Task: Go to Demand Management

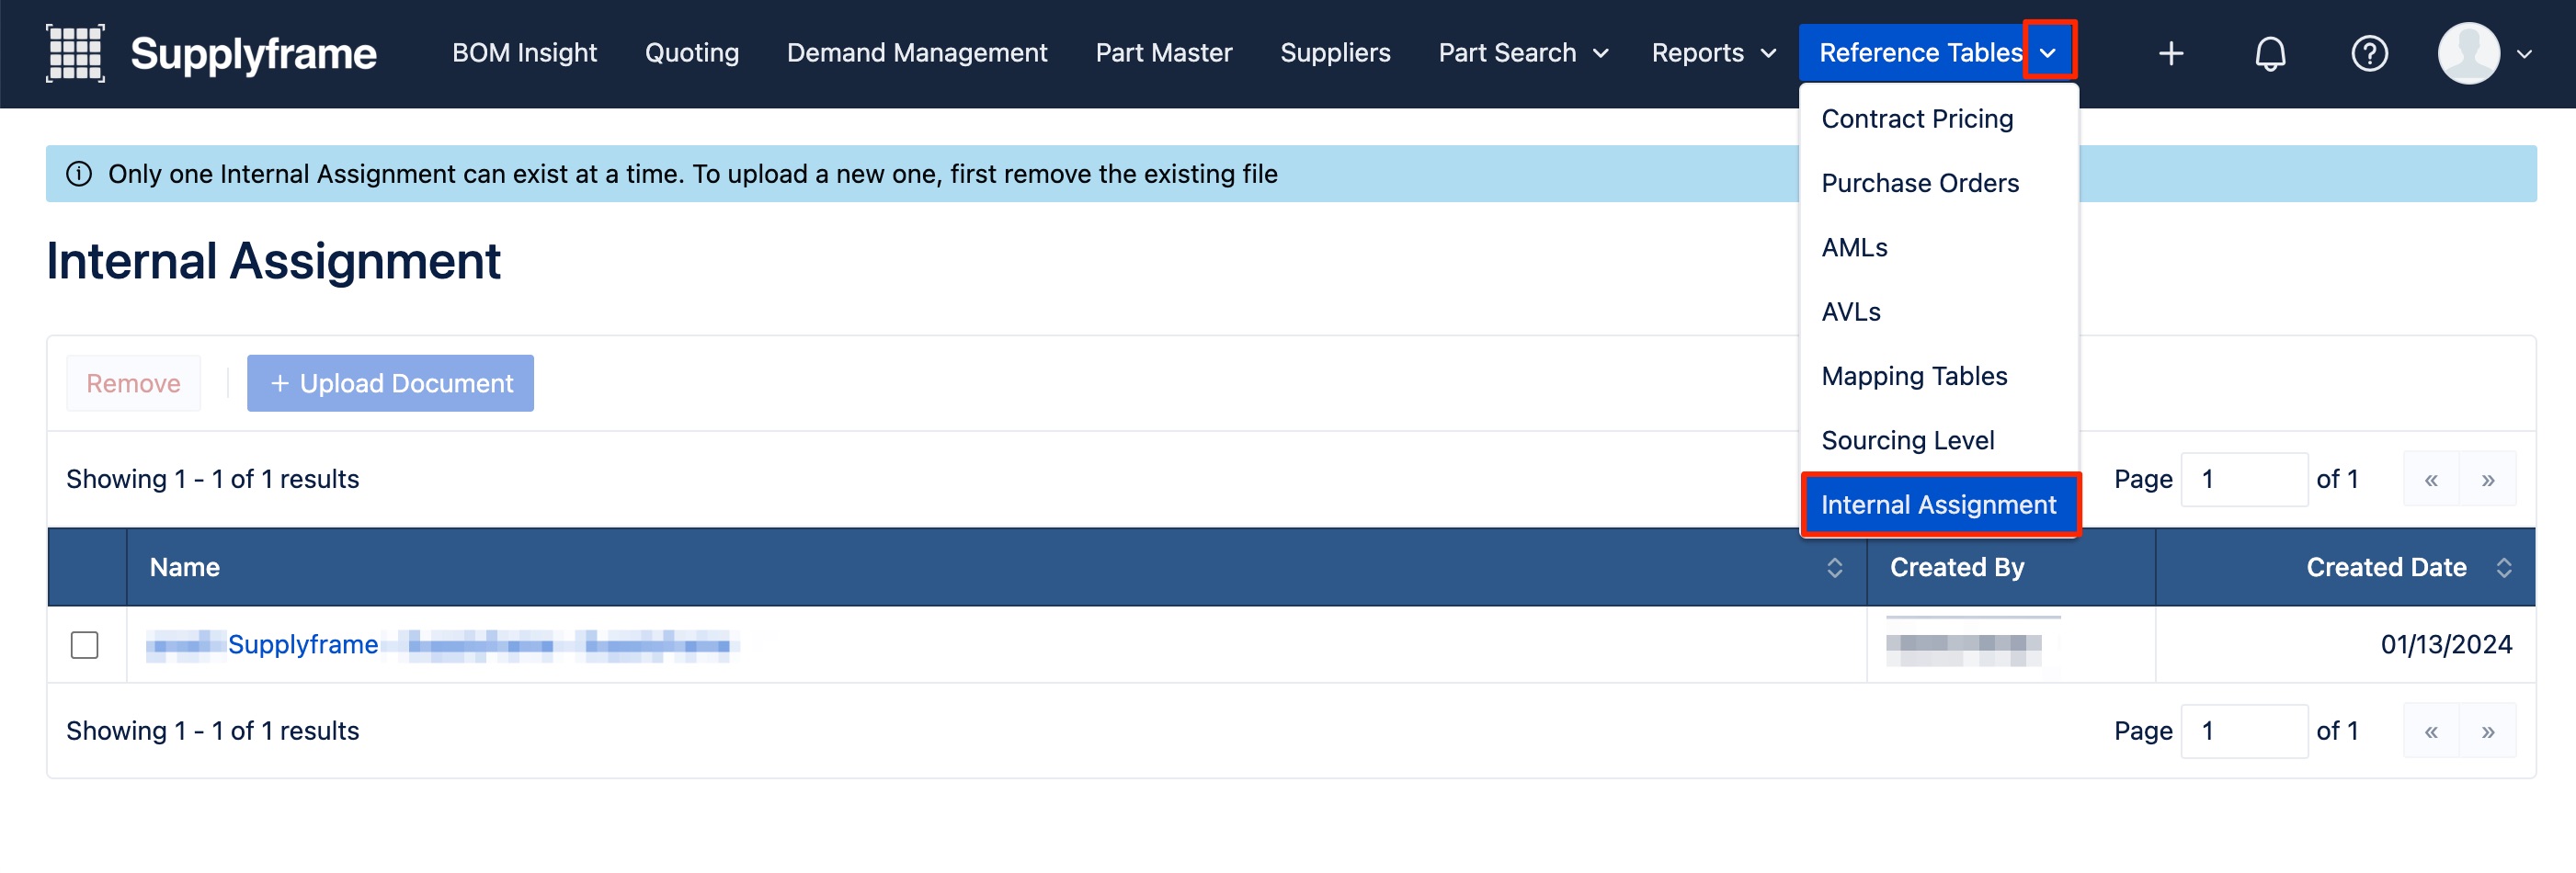Action: [x=916, y=53]
